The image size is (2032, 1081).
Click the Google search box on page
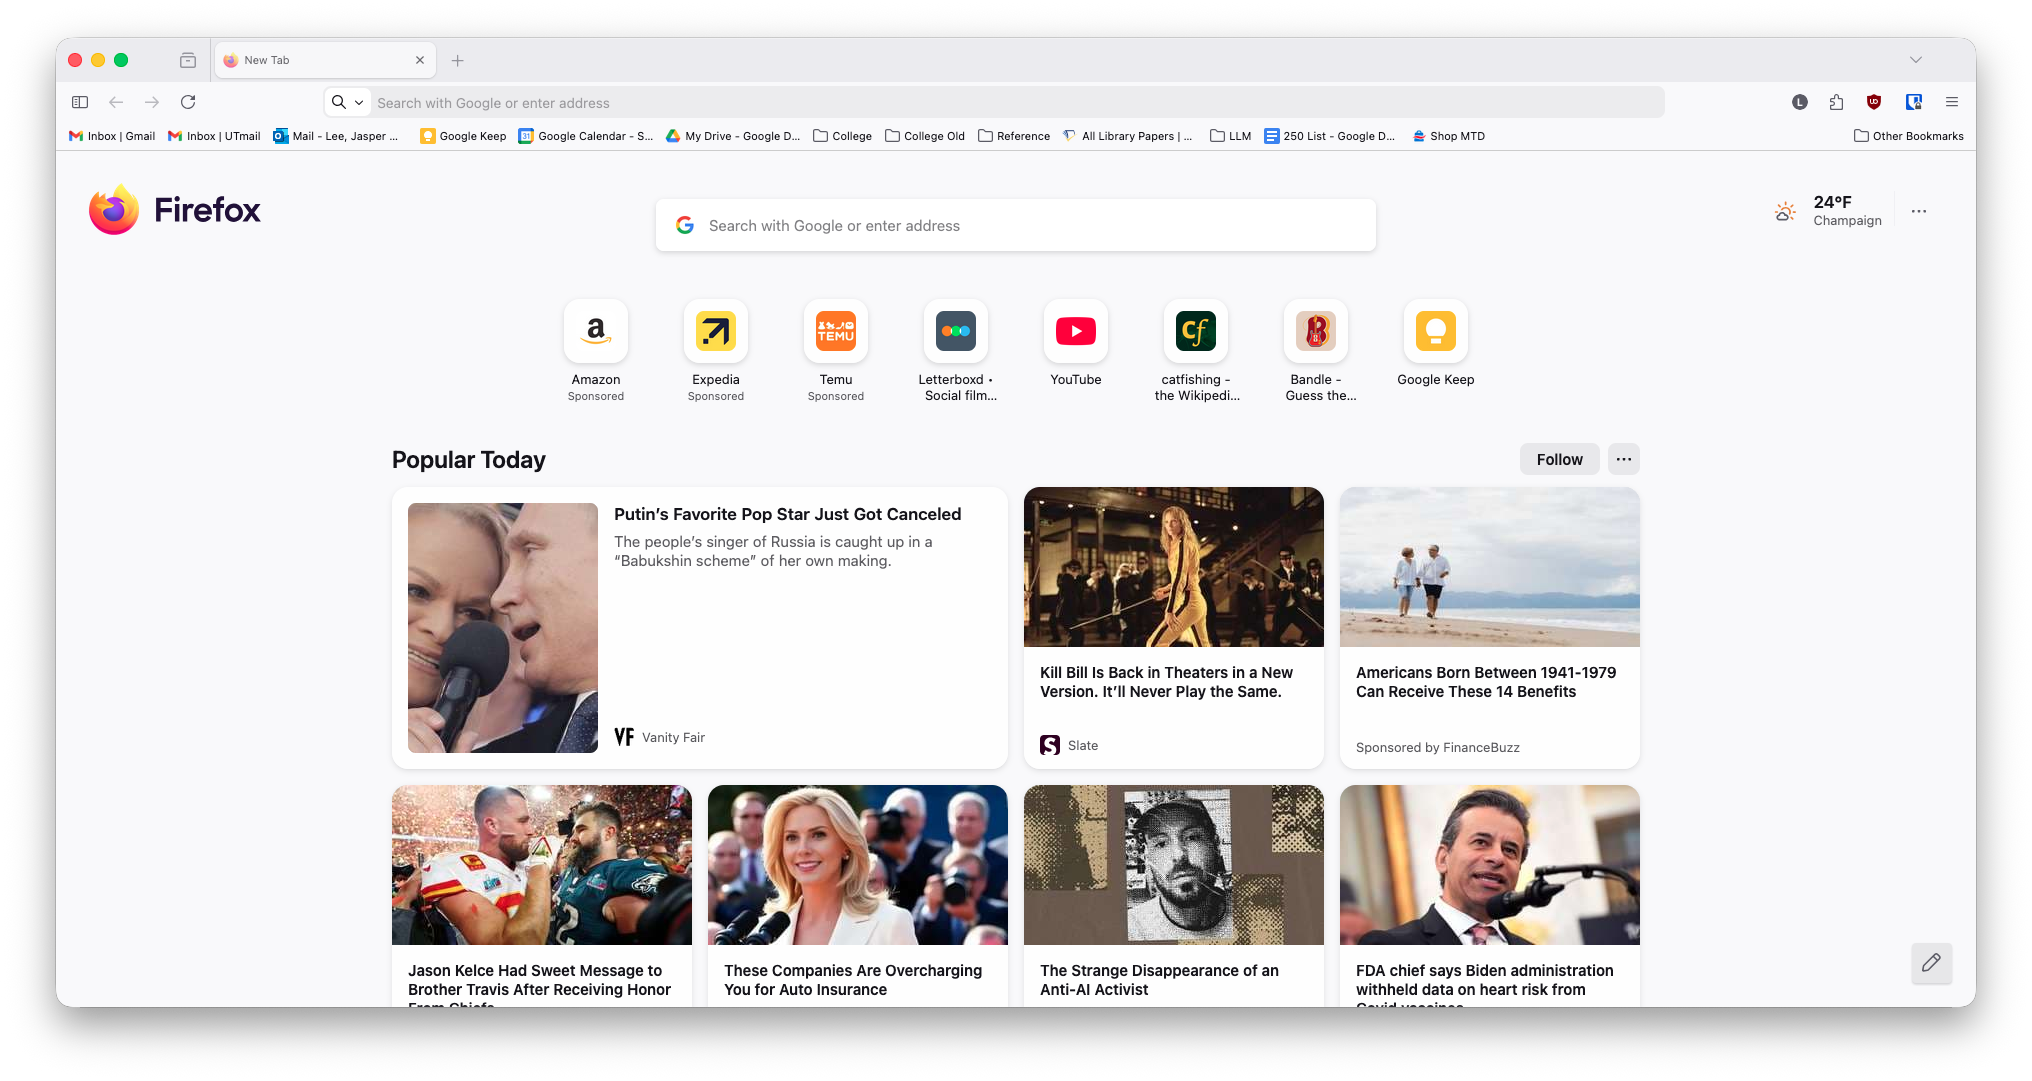pos(1015,226)
